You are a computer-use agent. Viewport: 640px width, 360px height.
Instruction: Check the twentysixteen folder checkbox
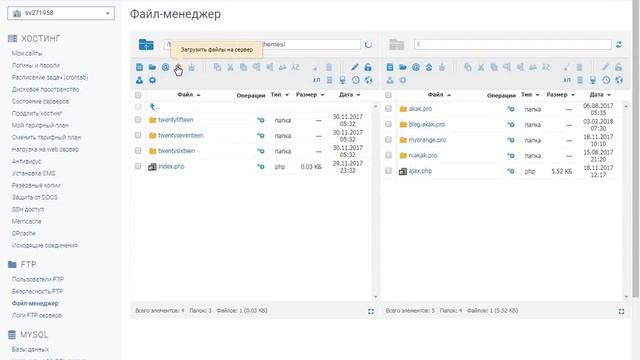click(138, 151)
